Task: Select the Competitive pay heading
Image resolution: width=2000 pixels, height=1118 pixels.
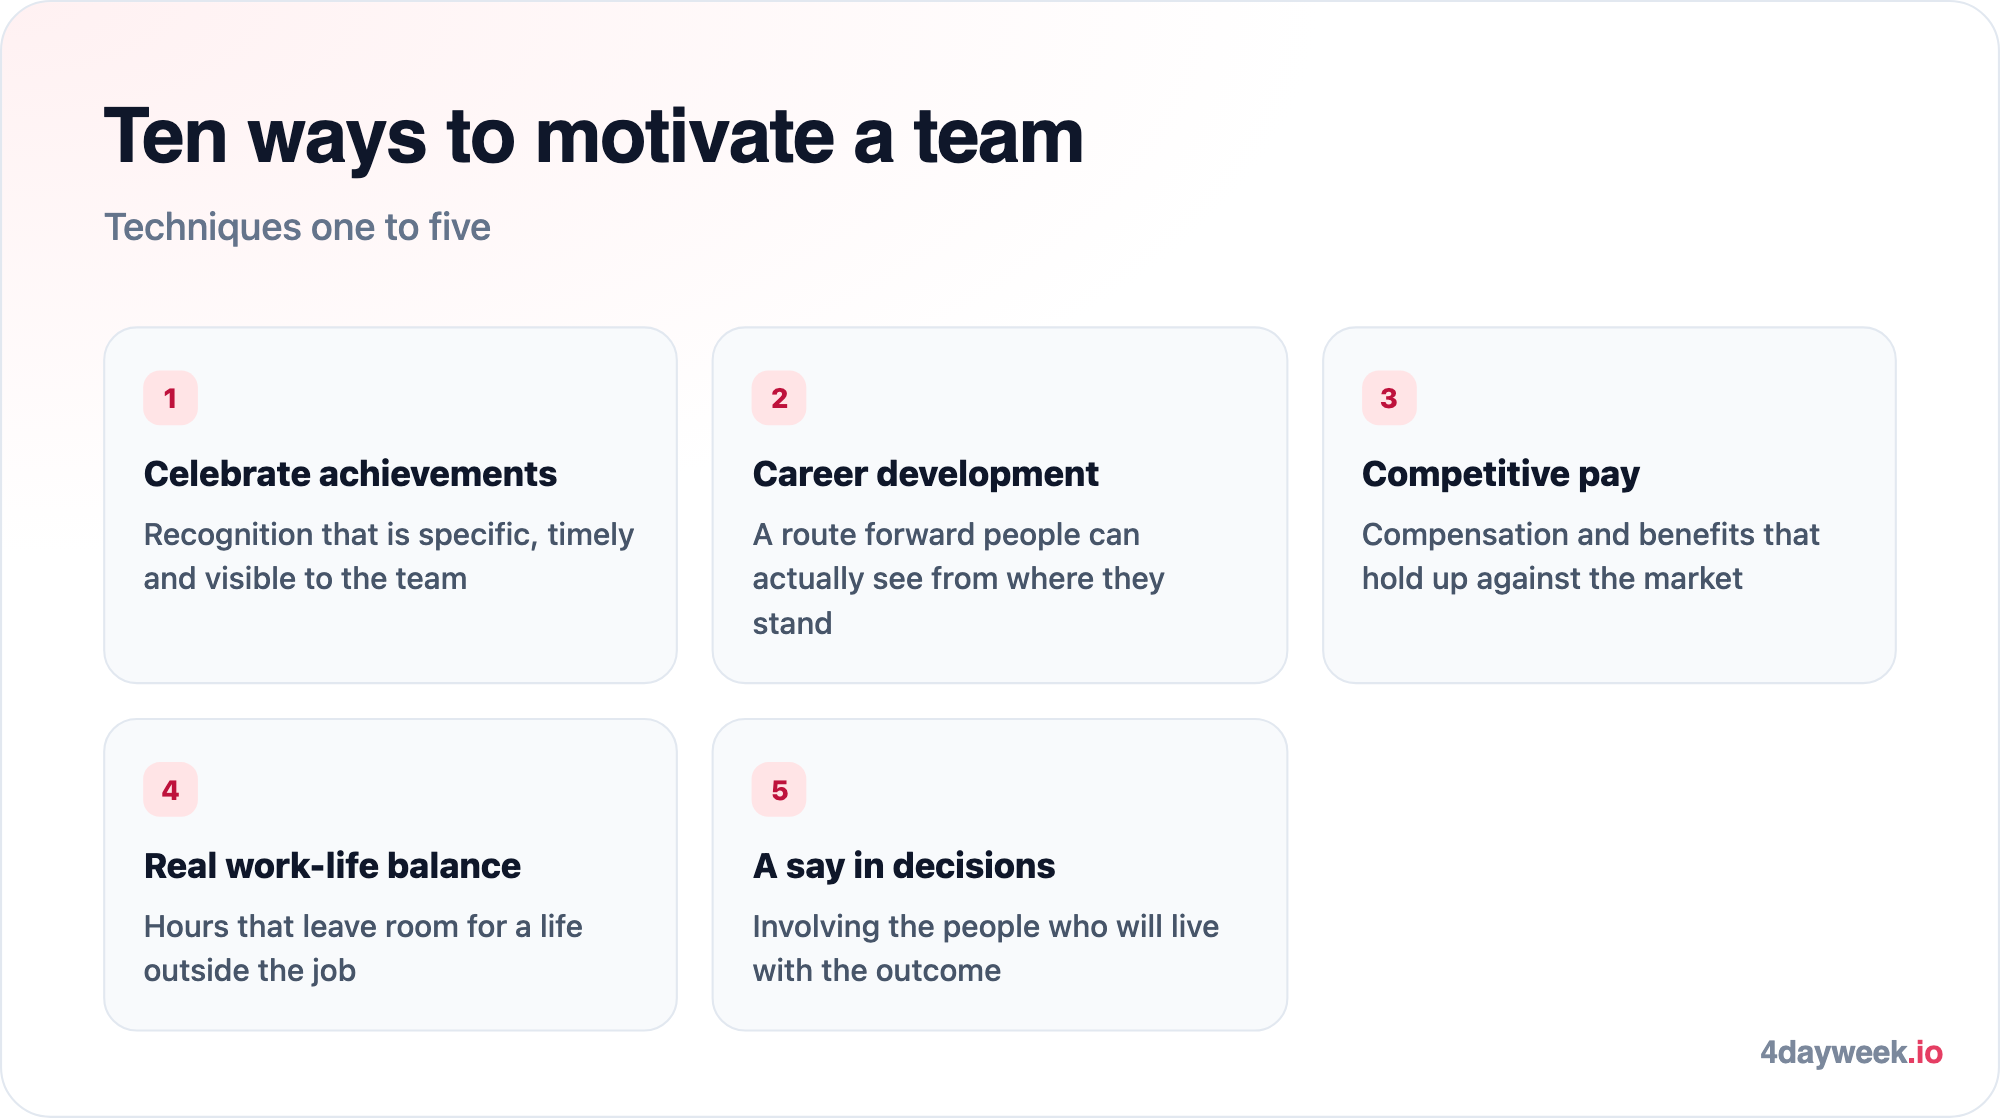Action: click(x=1501, y=474)
